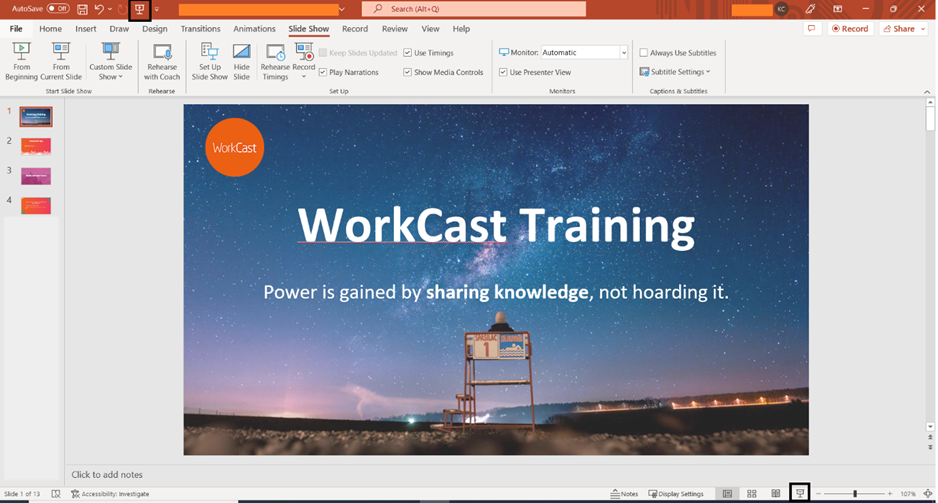
Task: Start slide show From Current Slide
Action: tap(61, 61)
